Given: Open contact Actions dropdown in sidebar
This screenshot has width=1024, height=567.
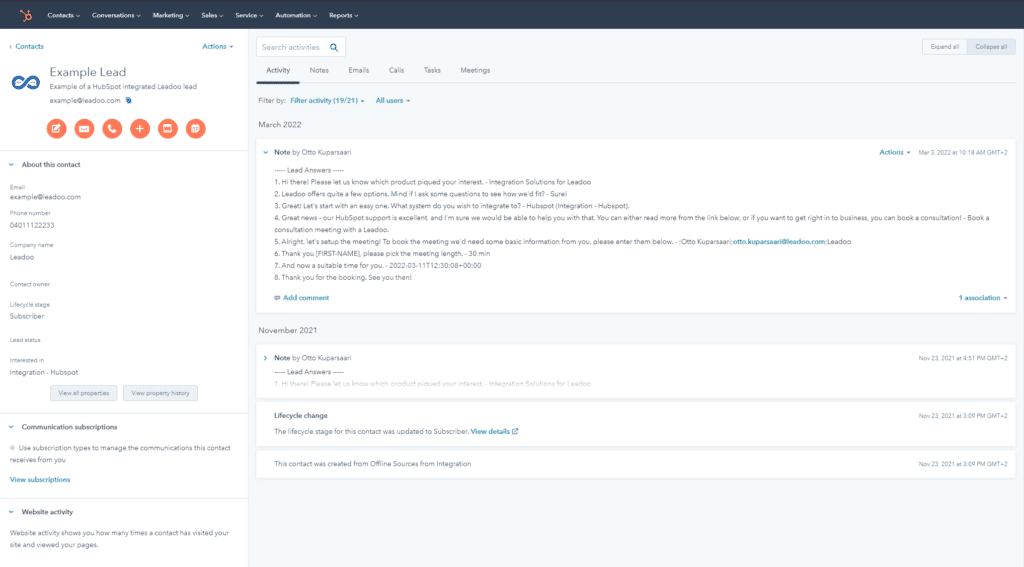Looking at the screenshot, I should (x=217, y=46).
